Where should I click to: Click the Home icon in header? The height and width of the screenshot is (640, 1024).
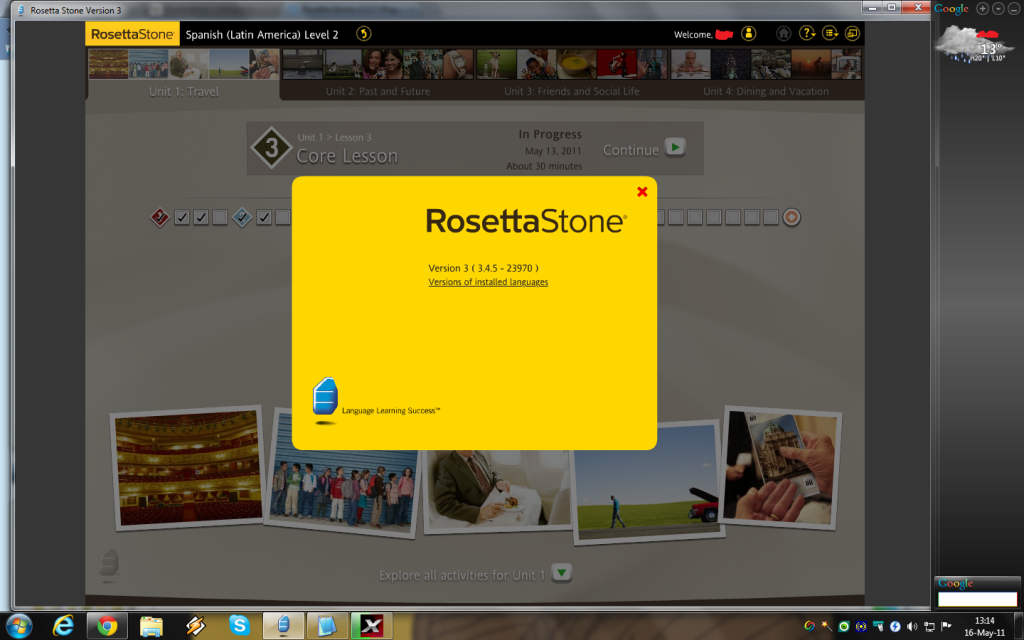[783, 34]
